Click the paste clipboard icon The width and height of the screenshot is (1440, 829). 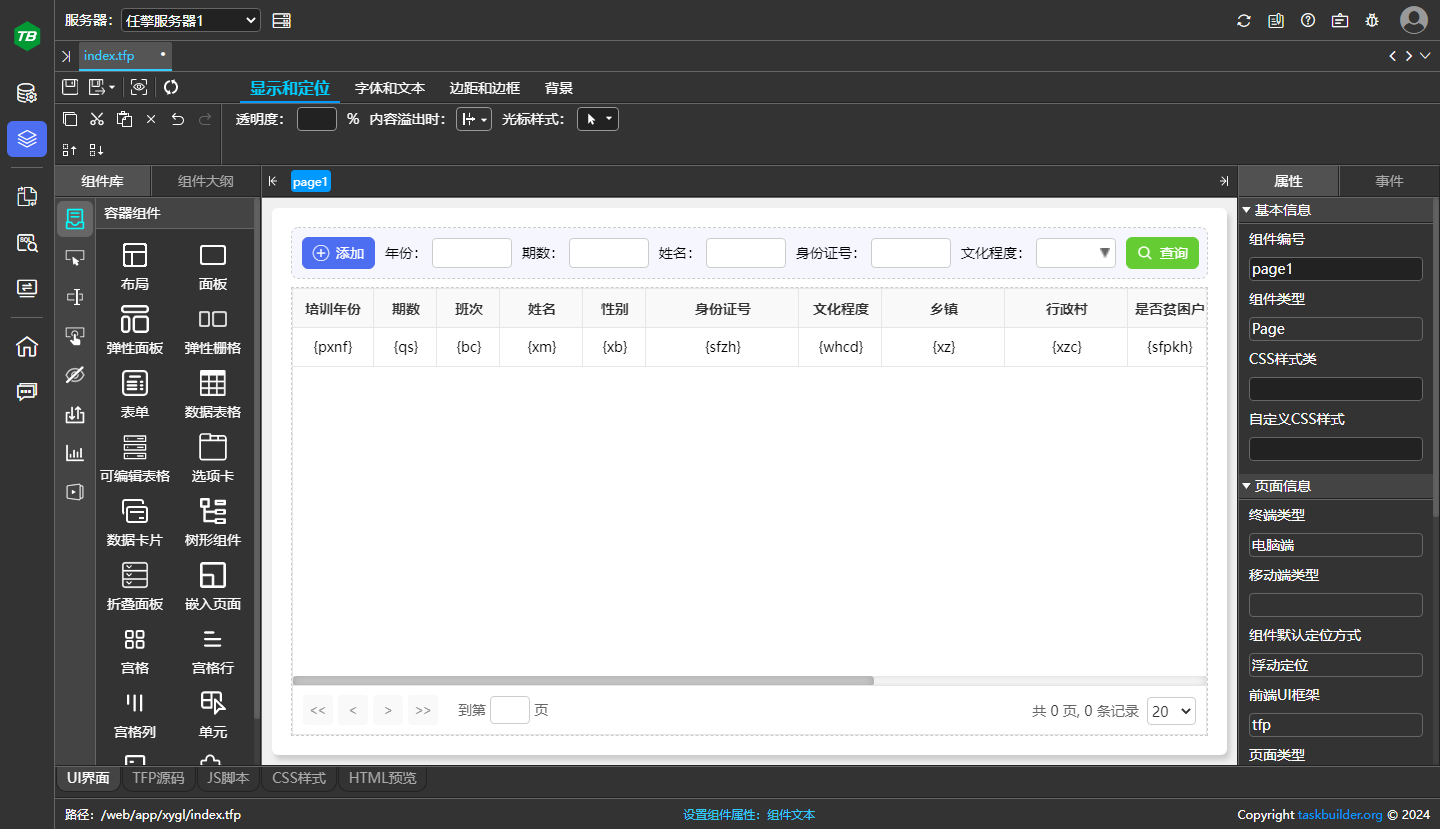pos(124,119)
